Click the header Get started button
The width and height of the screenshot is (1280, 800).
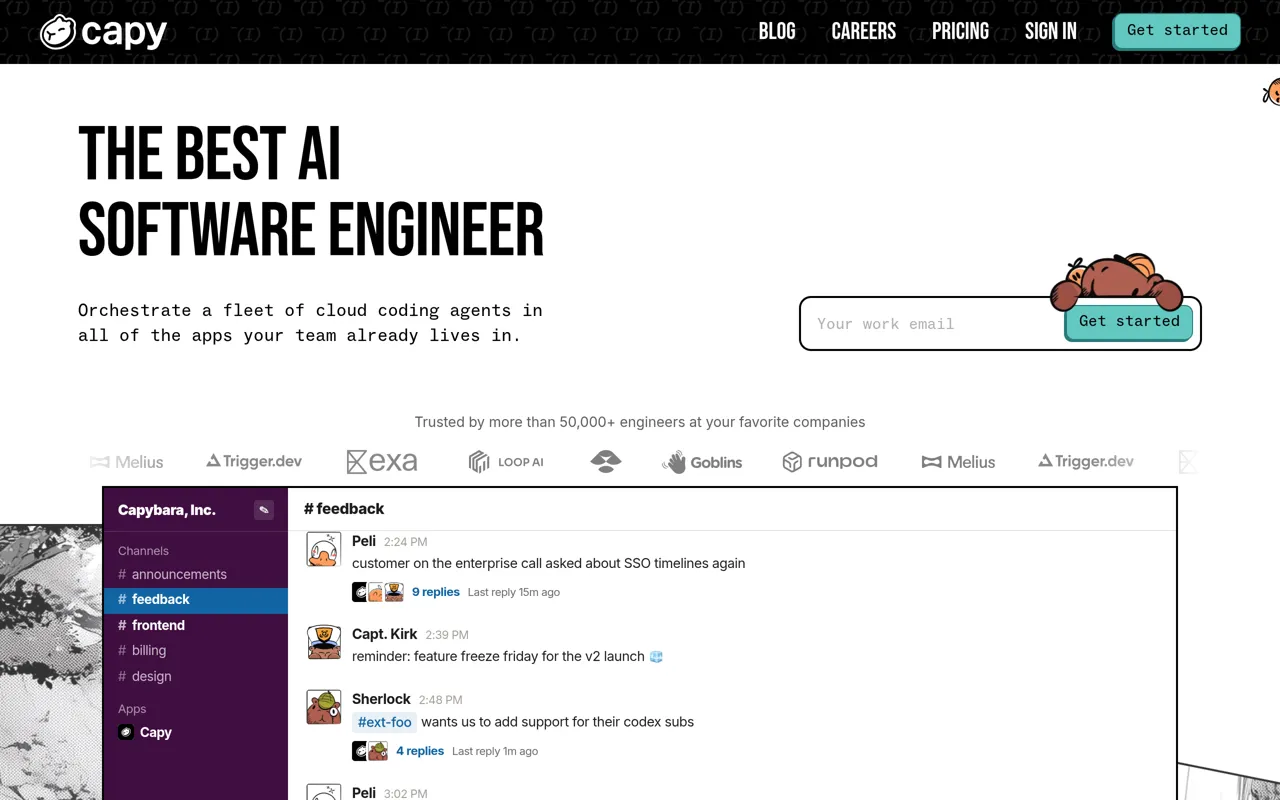point(1177,30)
